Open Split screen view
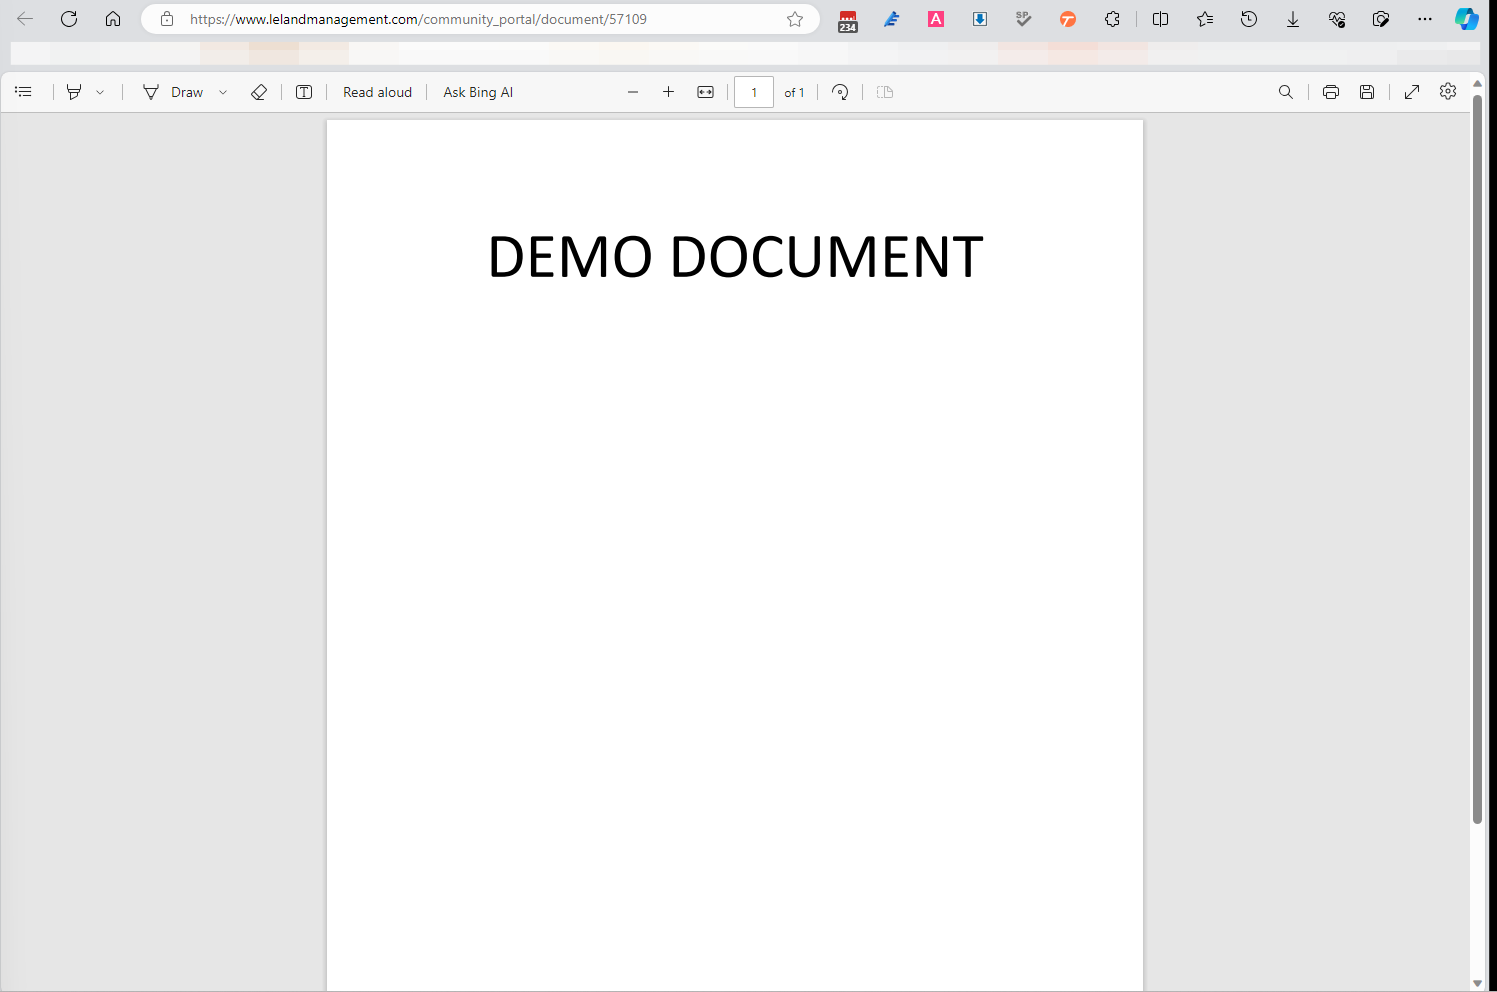 point(1160,19)
